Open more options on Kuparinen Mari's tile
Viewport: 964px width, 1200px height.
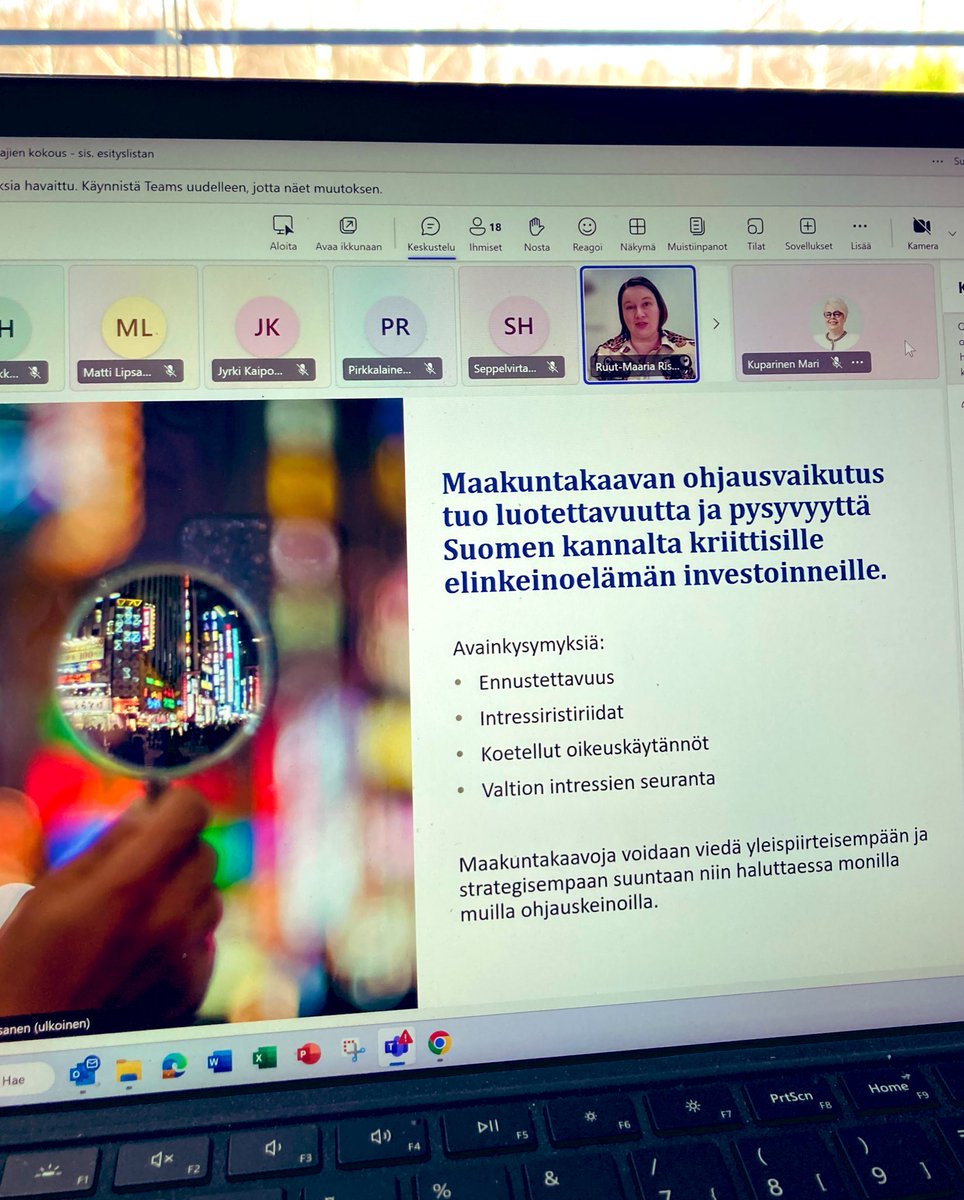(x=857, y=362)
